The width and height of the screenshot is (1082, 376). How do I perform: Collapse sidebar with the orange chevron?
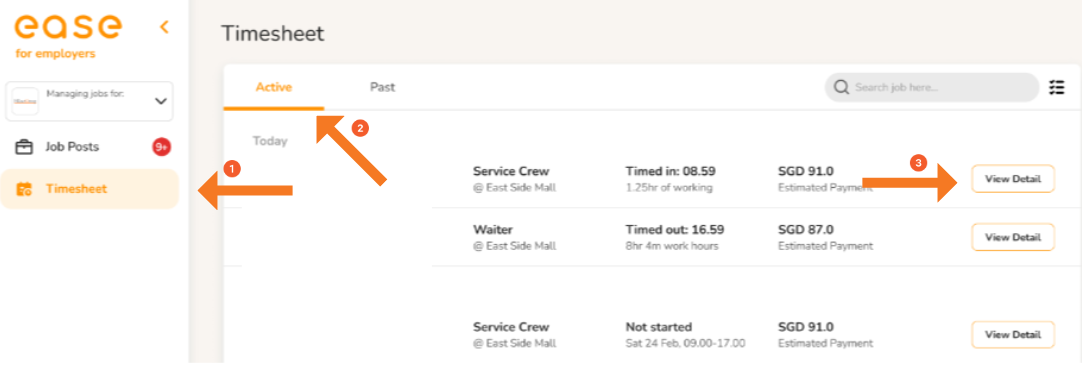164,27
